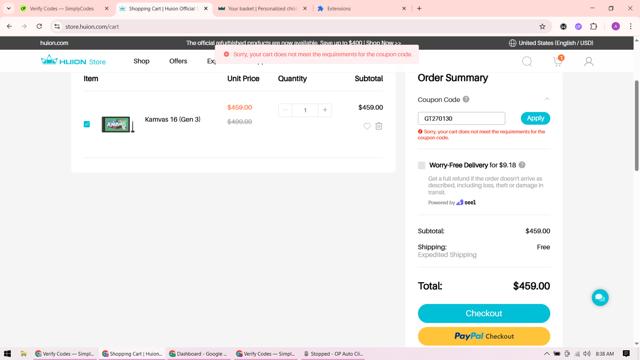Open the Shop menu

pos(141,61)
